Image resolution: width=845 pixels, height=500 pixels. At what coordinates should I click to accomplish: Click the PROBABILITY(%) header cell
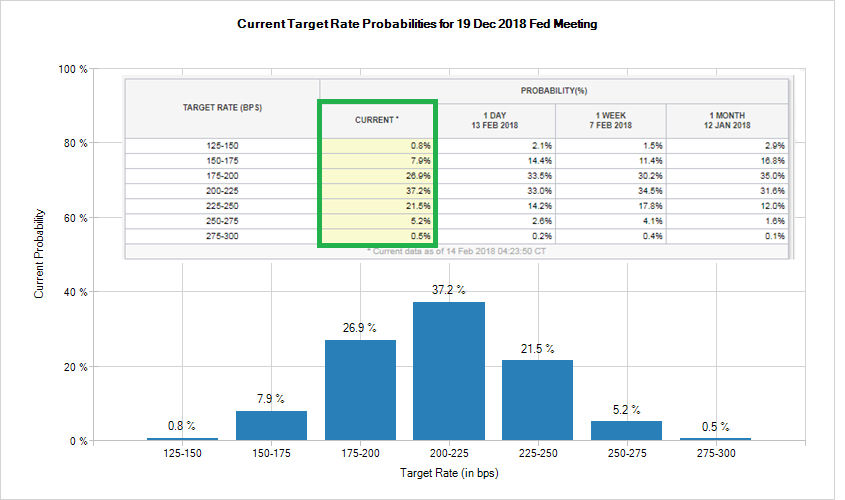553,90
